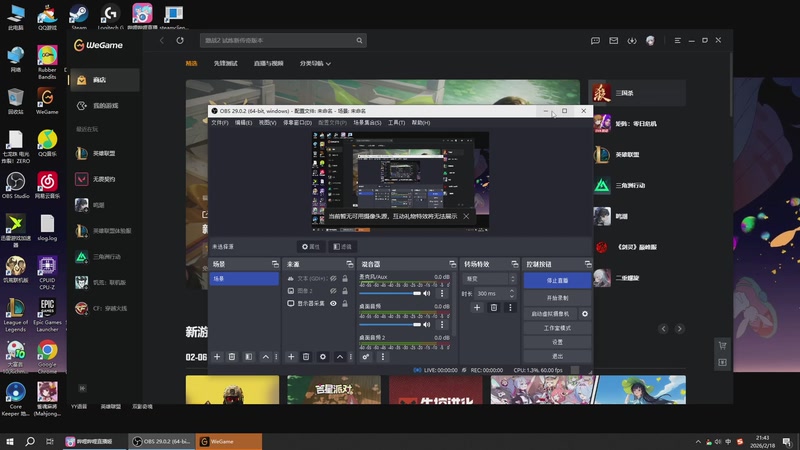Open OBS Edit menu
This screenshot has width=800, height=450.
pyautogui.click(x=243, y=122)
